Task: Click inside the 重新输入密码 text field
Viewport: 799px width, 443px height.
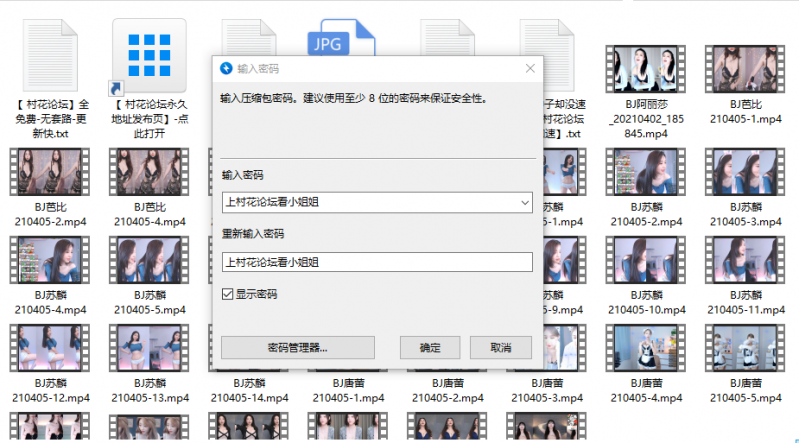Action: pos(377,262)
